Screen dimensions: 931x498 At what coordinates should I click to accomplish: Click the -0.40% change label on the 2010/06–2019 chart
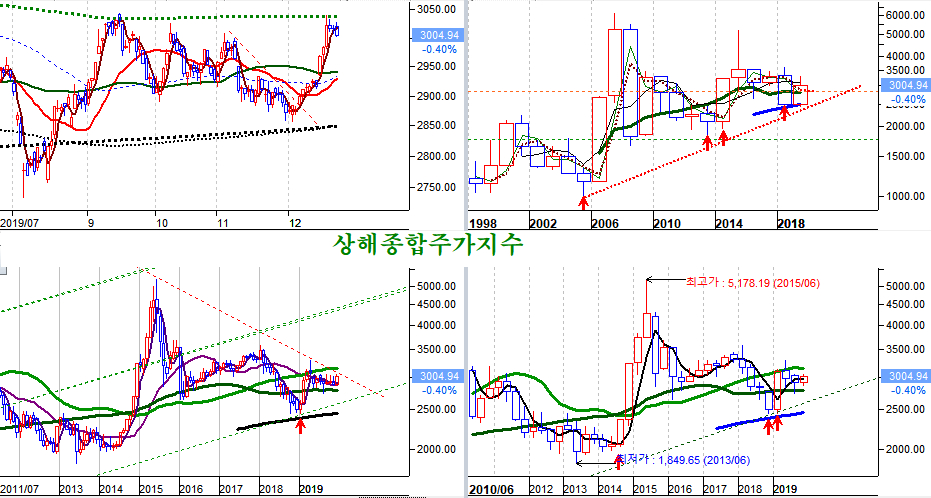click(x=906, y=391)
